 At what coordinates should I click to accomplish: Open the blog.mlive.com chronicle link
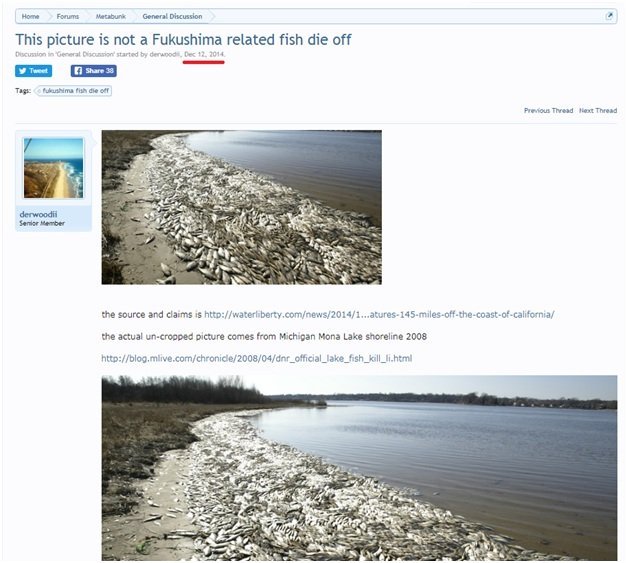coord(257,358)
